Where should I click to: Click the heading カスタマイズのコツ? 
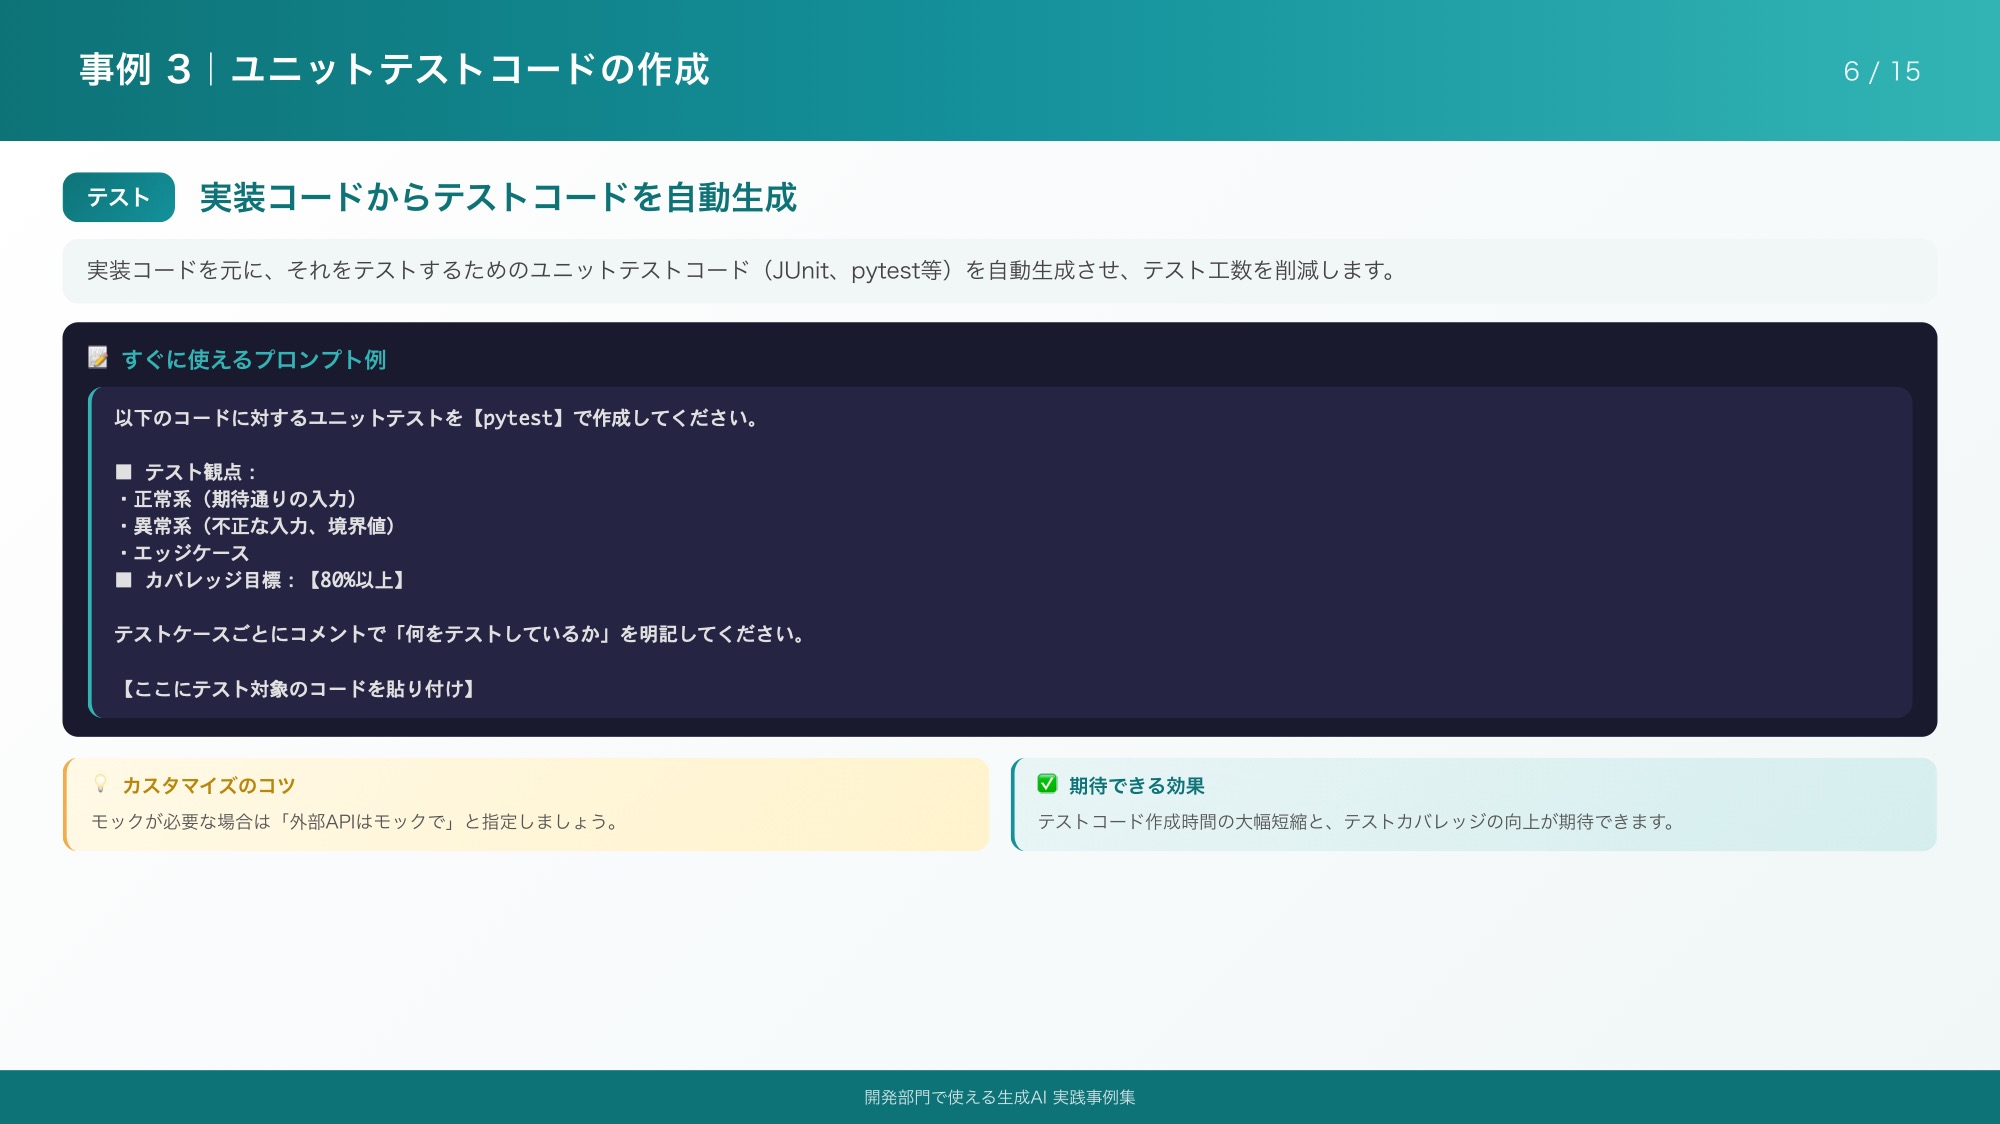(209, 786)
